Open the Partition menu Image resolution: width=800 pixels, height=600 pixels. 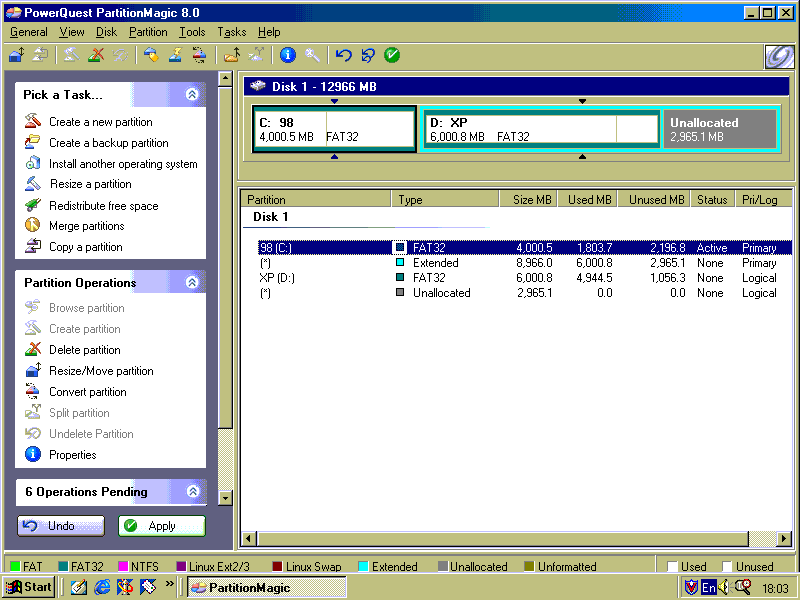click(x=148, y=32)
